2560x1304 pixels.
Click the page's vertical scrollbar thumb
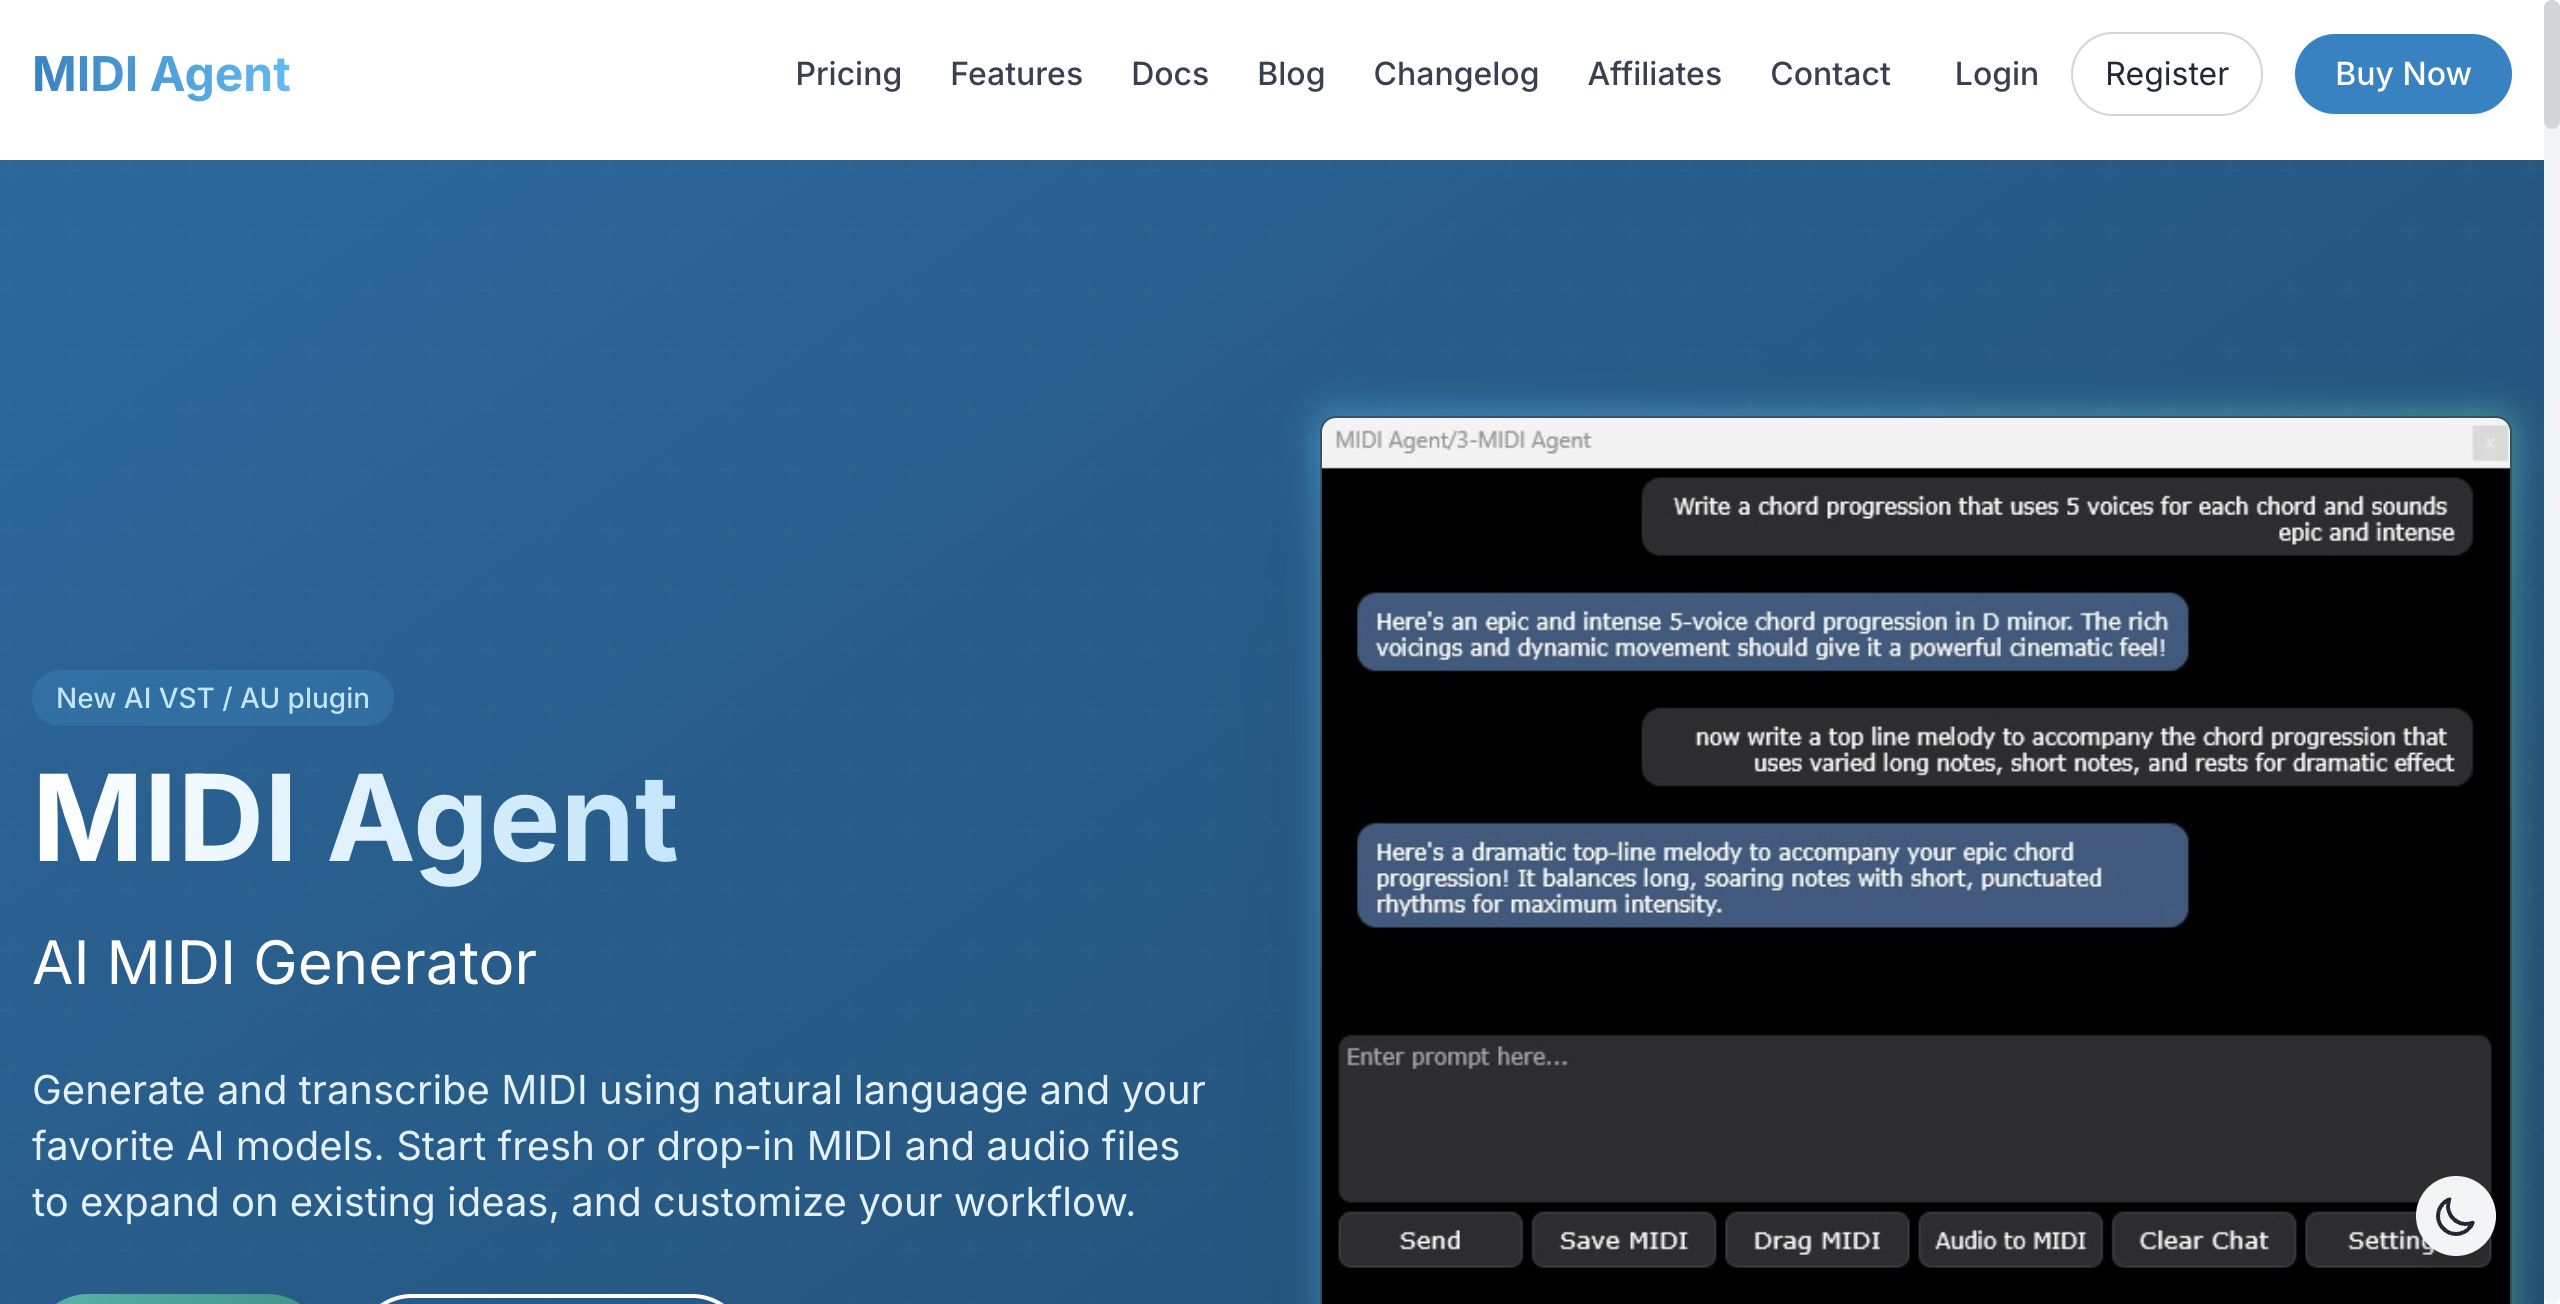tap(2551, 64)
